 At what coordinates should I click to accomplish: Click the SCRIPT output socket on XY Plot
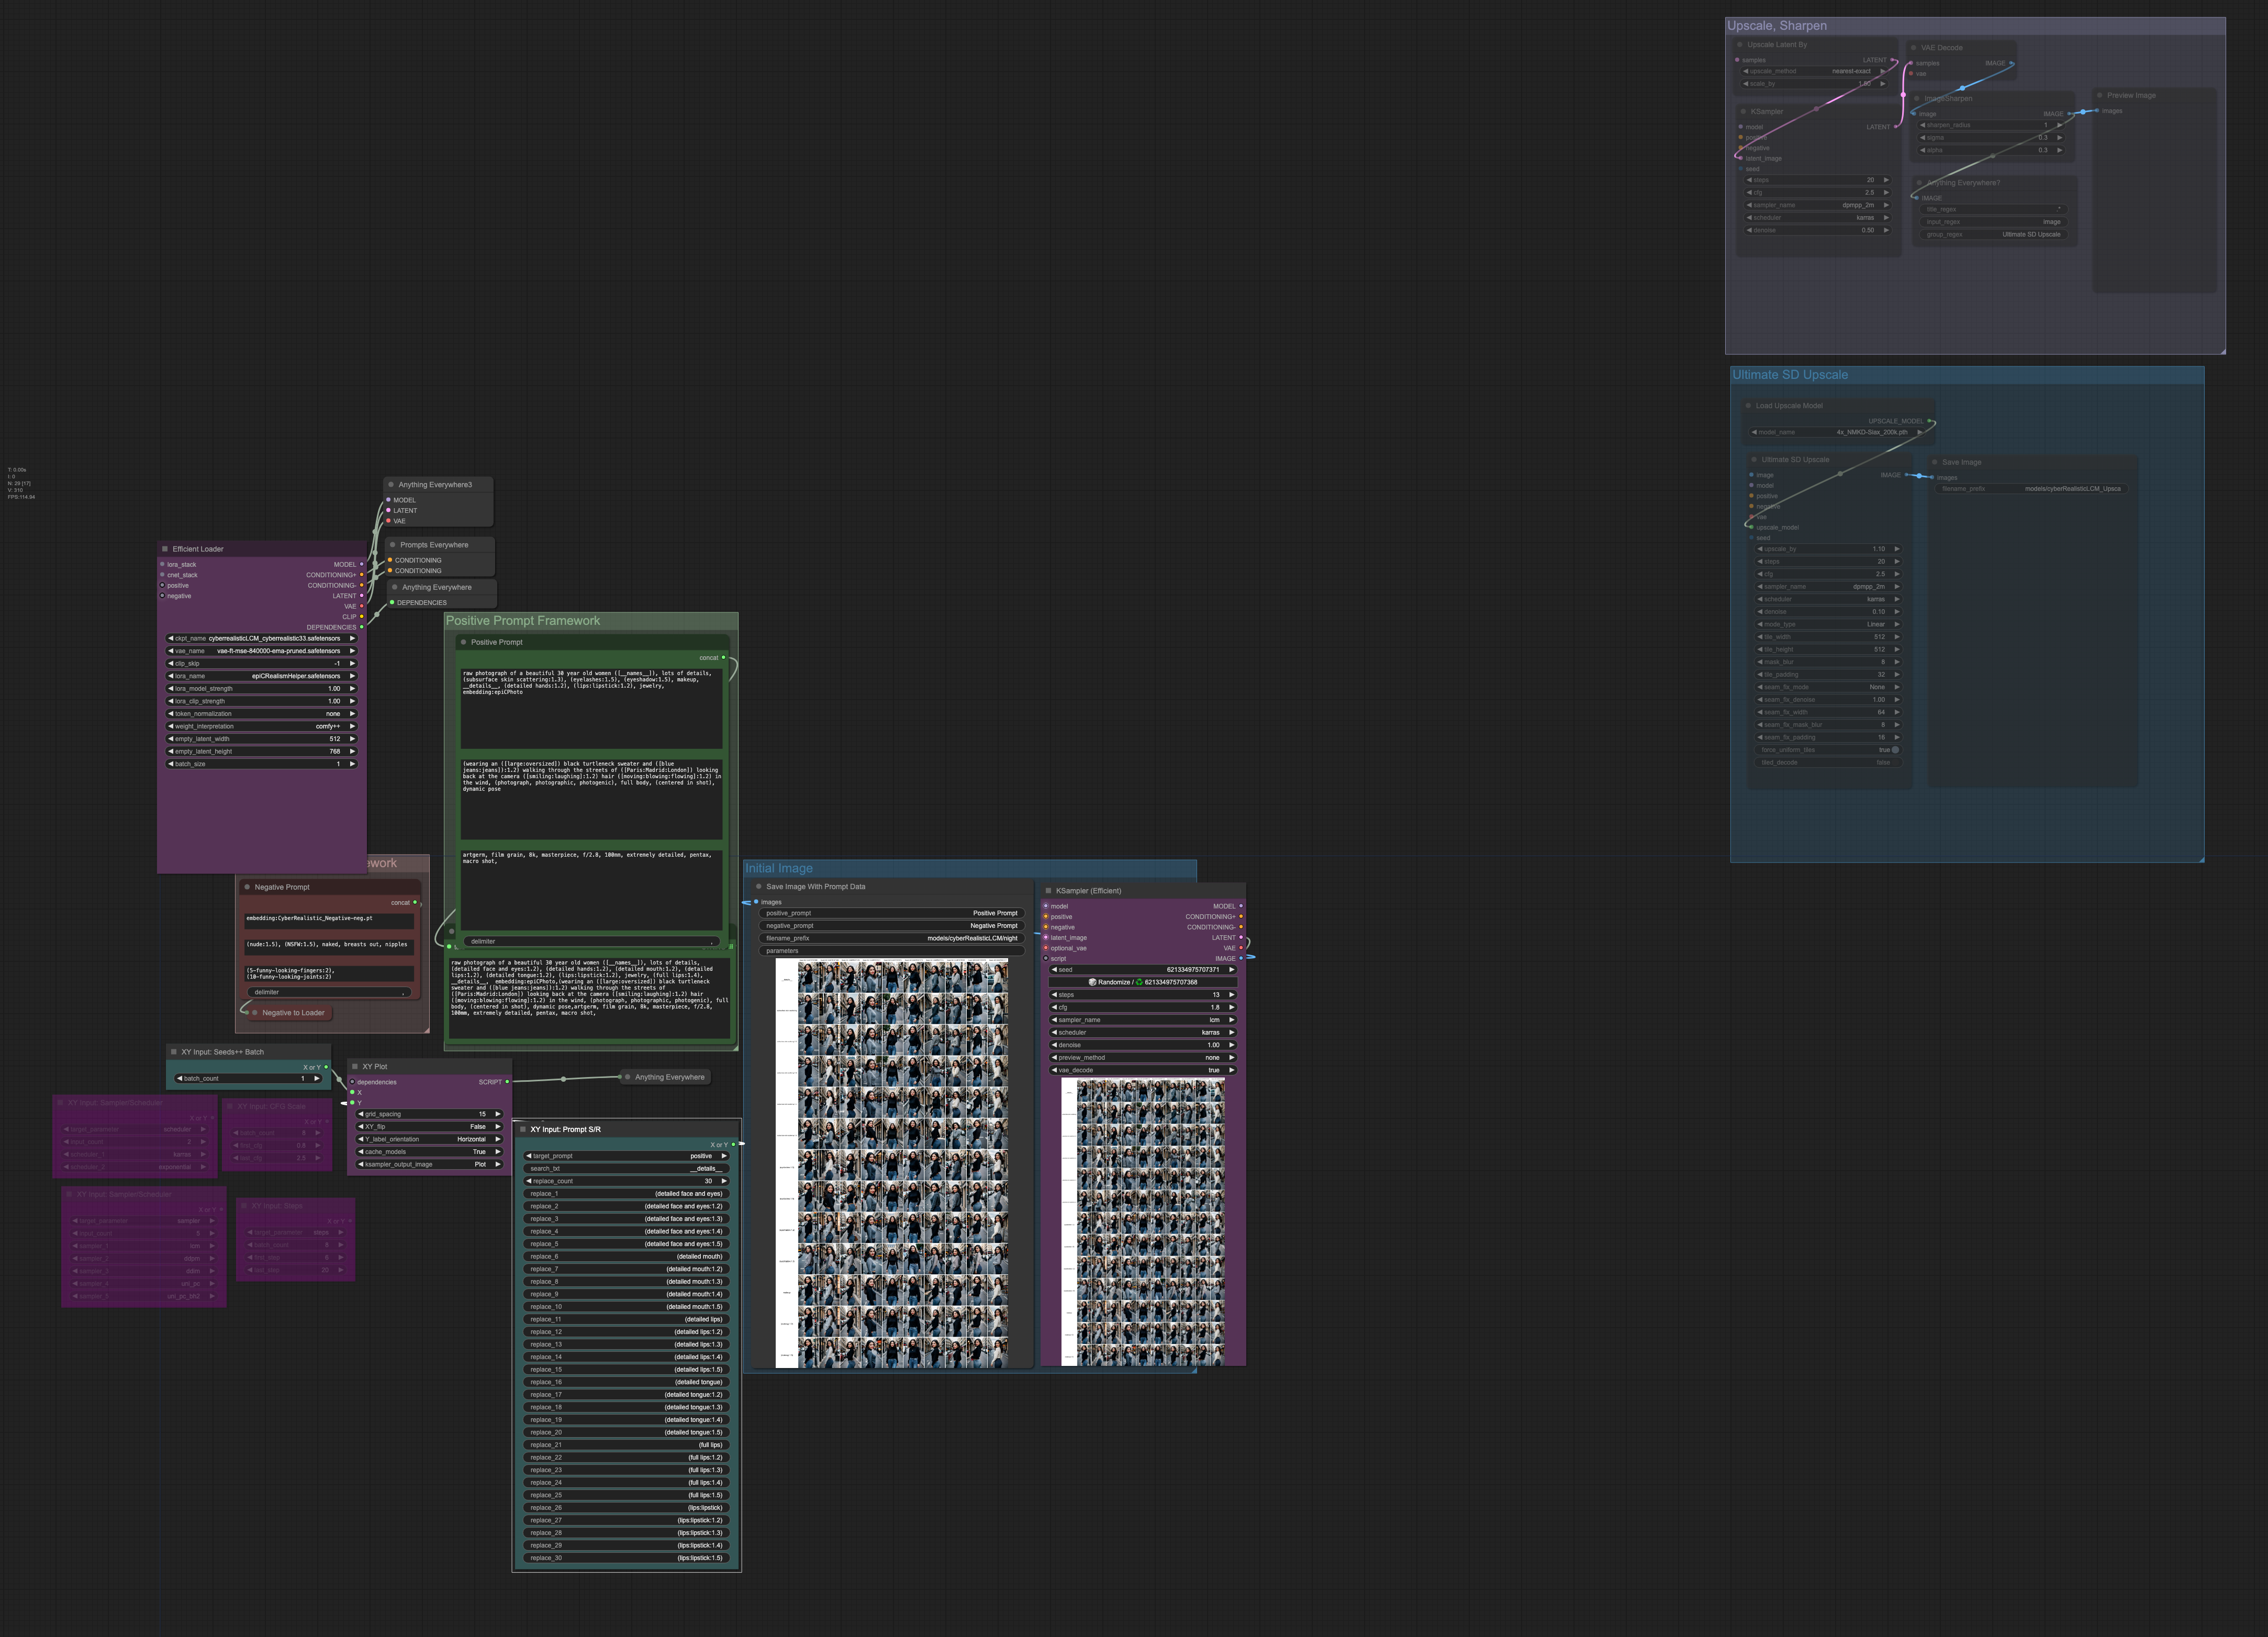[x=507, y=1082]
